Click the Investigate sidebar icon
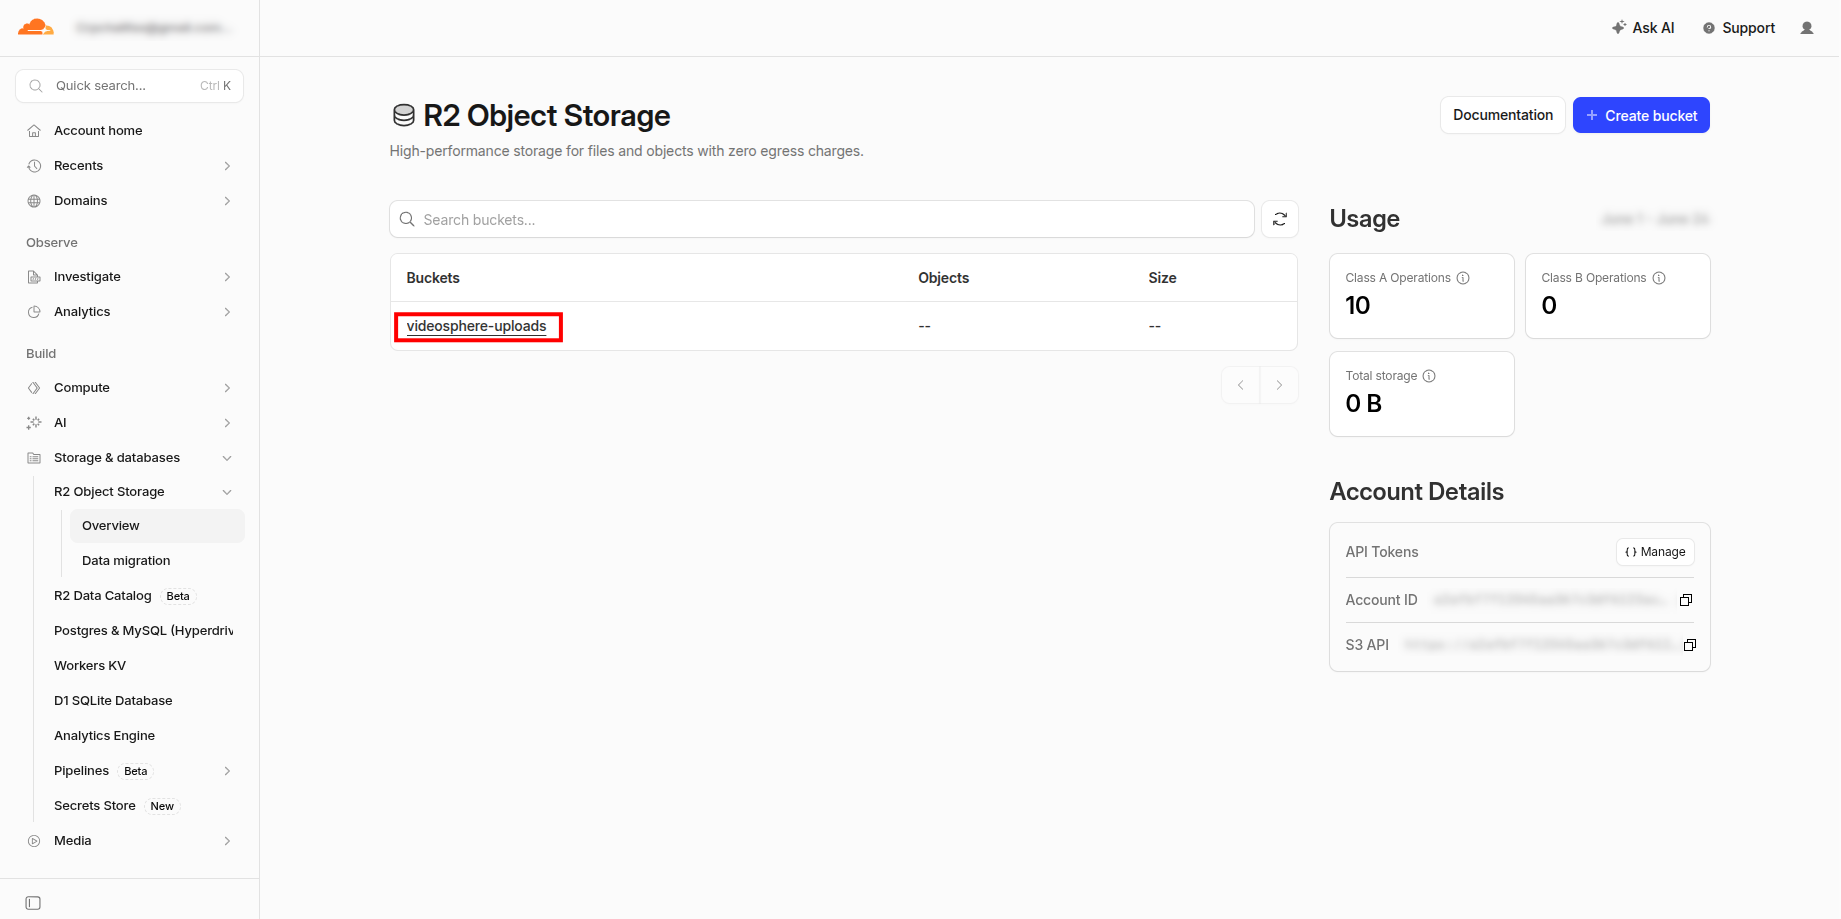This screenshot has height=919, width=1841. (34, 277)
